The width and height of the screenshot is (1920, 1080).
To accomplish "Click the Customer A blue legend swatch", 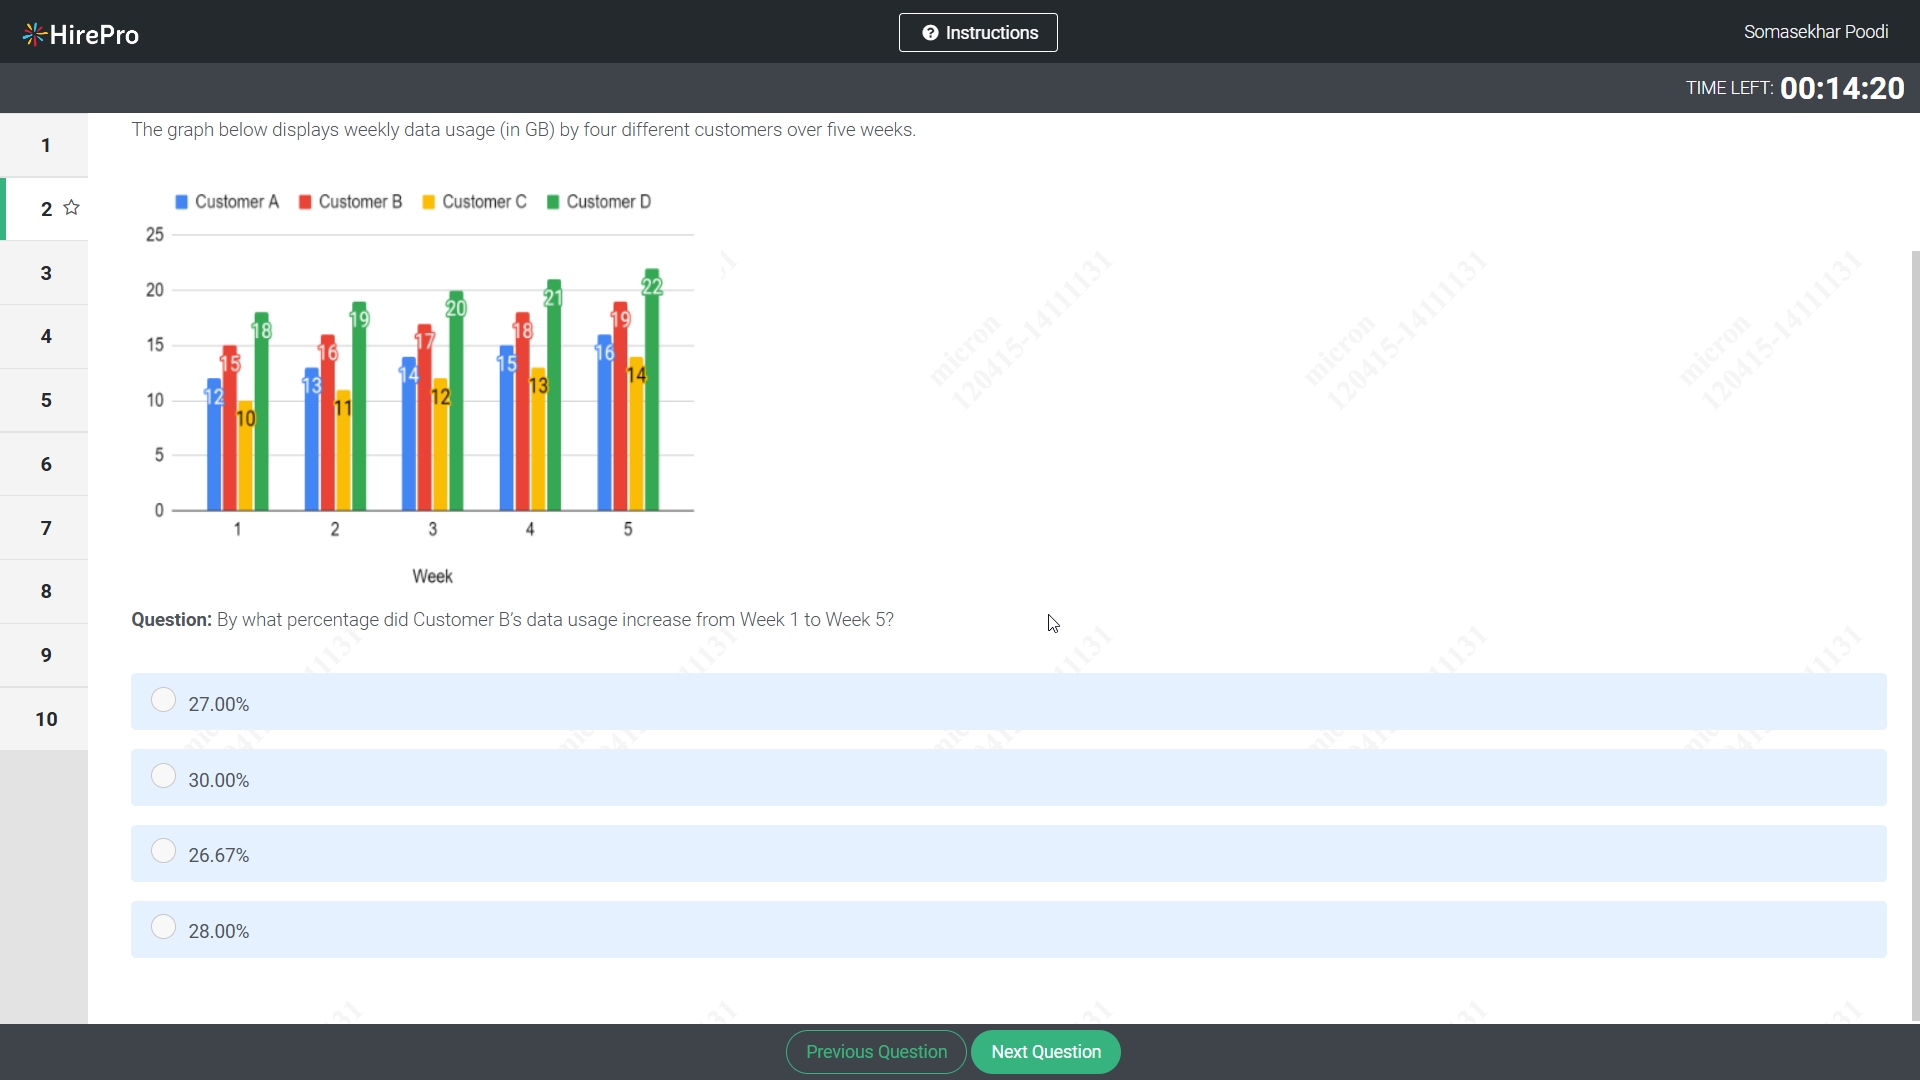I will pos(181,202).
